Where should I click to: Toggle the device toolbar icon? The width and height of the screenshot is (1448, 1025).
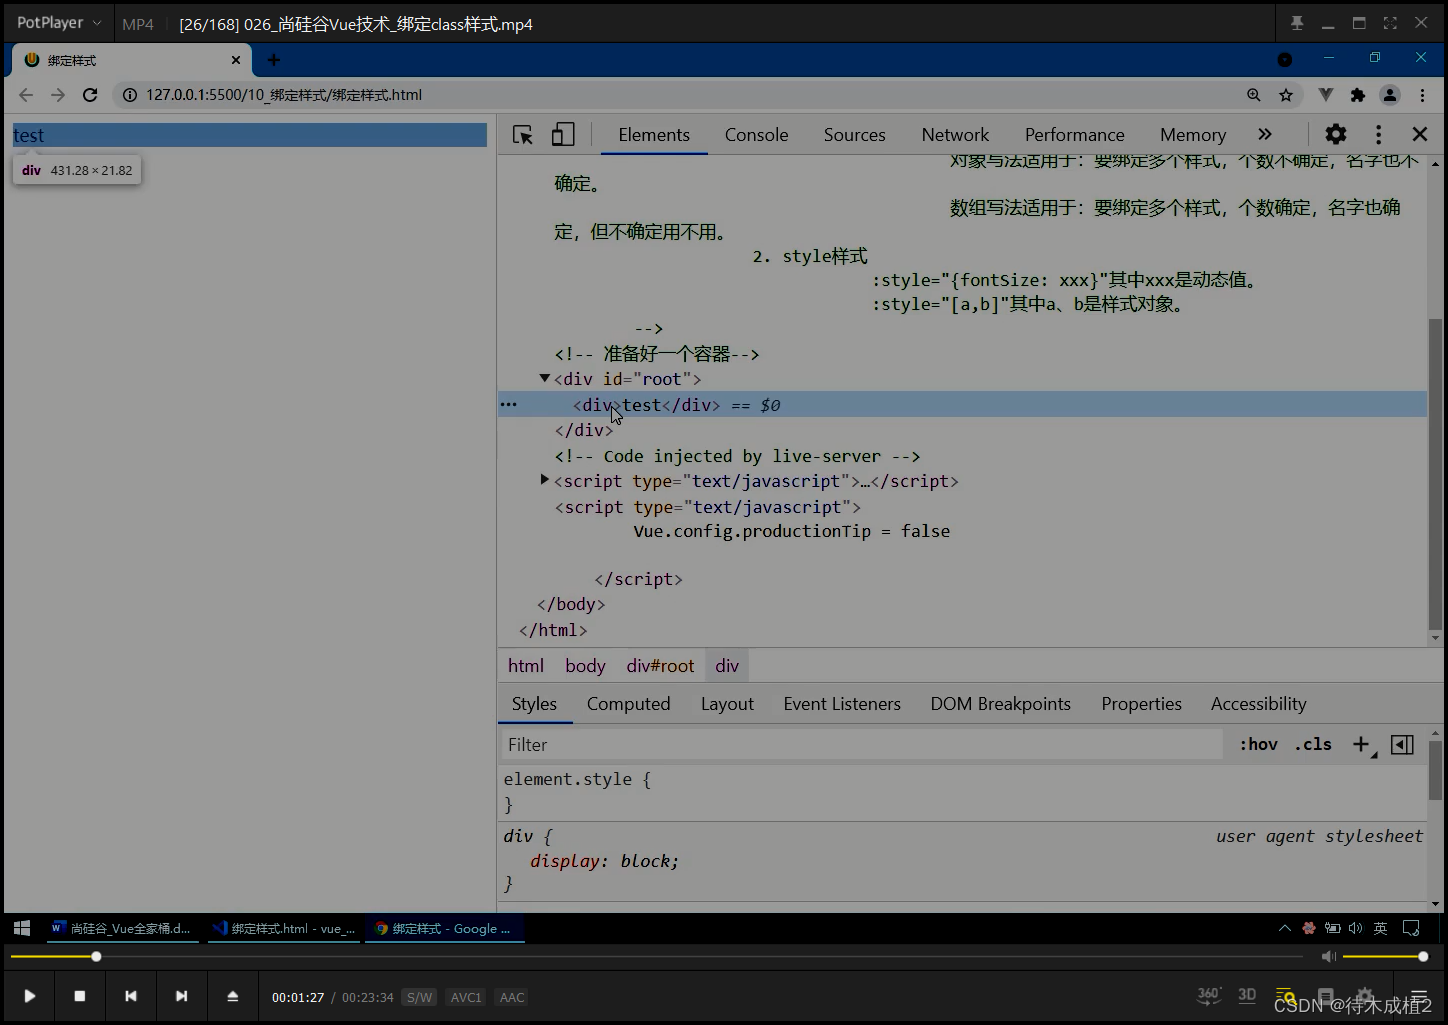(564, 135)
